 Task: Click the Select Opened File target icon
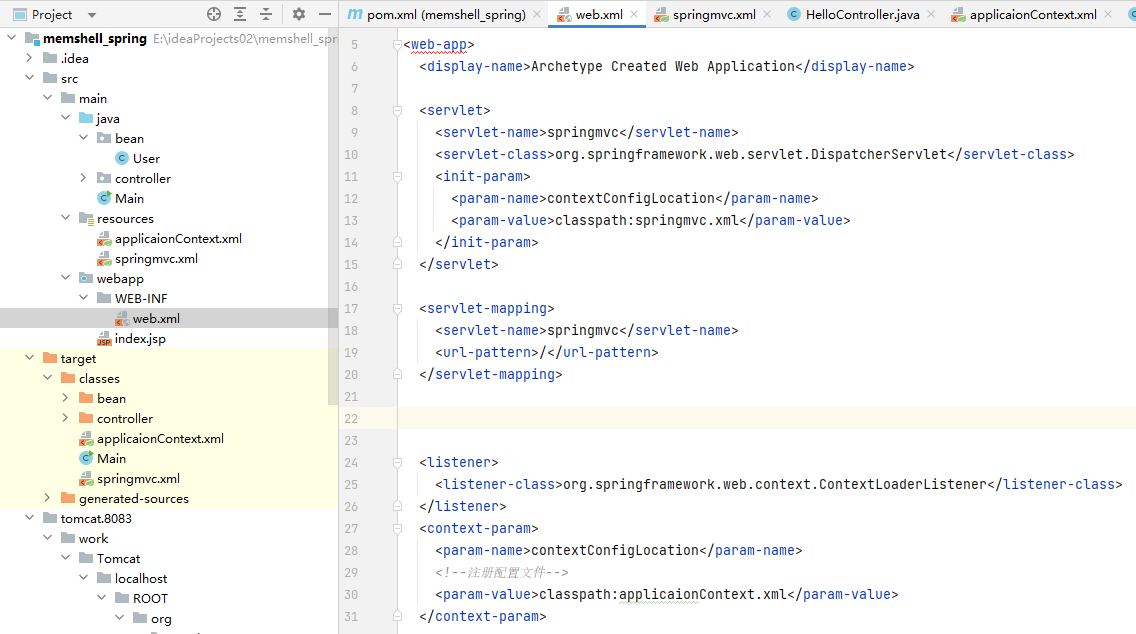pyautogui.click(x=213, y=14)
